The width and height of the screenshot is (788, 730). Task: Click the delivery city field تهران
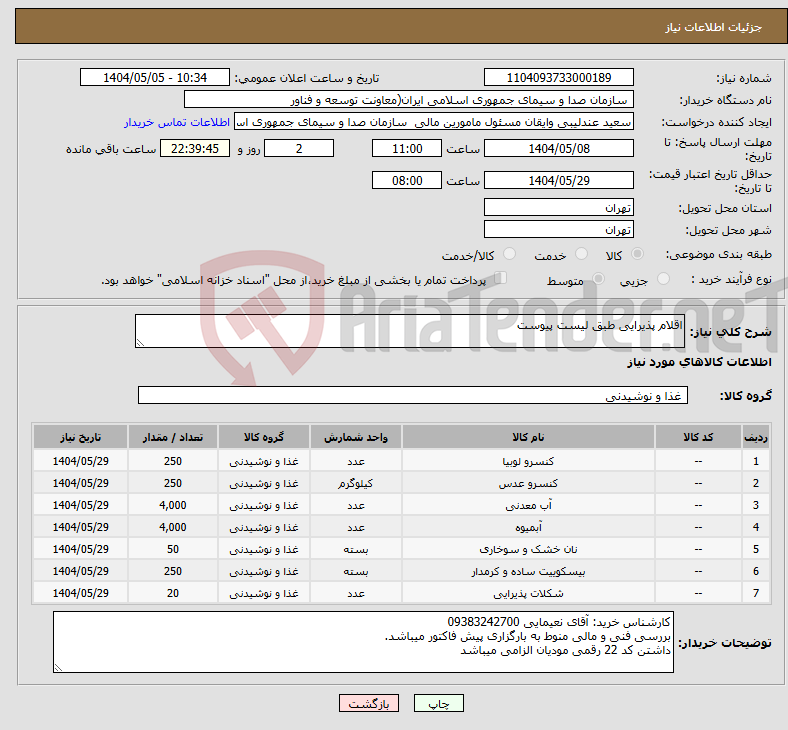coord(558,230)
